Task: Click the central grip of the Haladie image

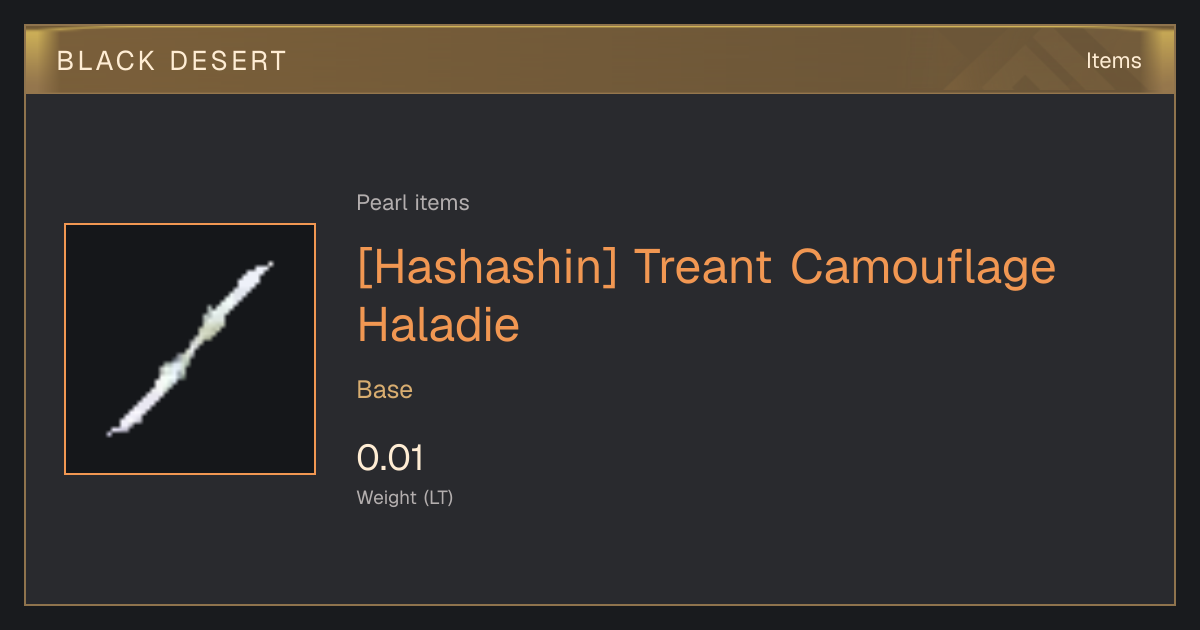Action: coord(192,347)
